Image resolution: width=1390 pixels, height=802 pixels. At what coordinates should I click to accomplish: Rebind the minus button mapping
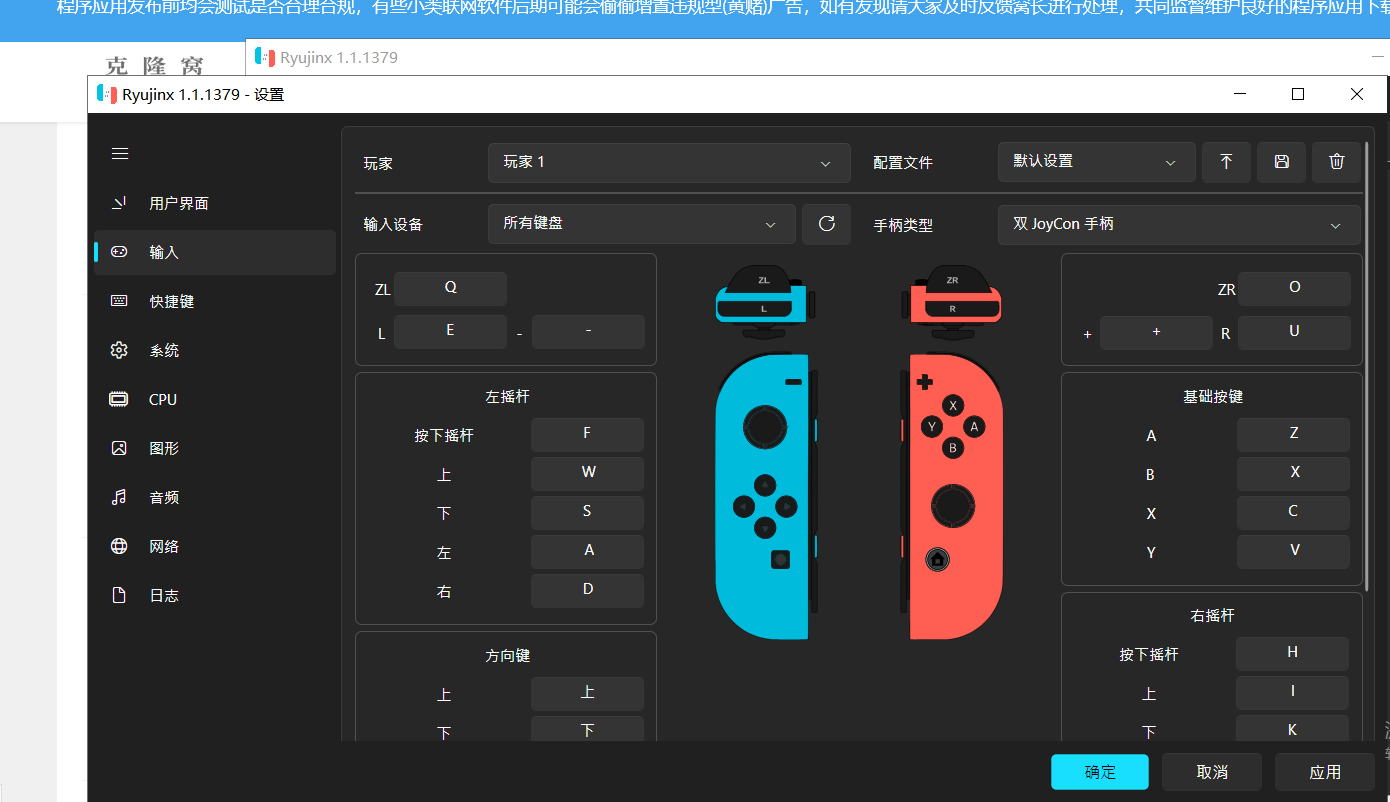tap(588, 331)
